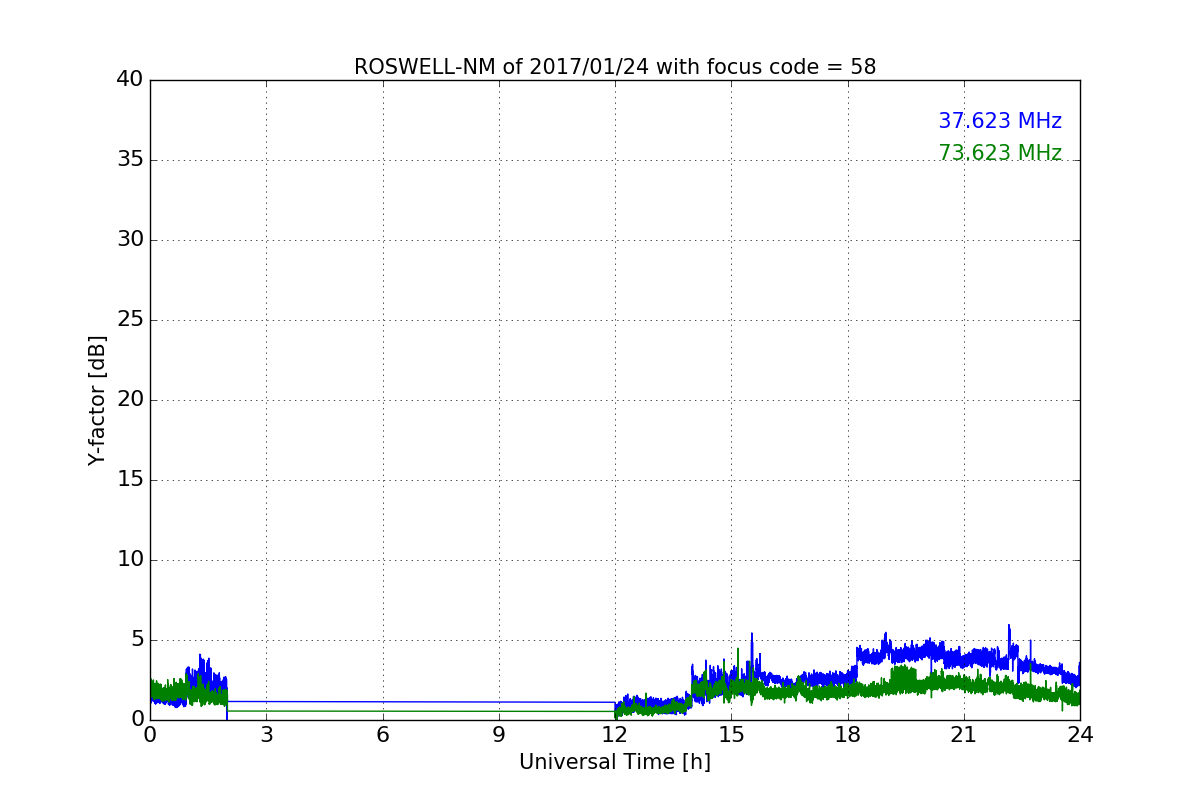Image resolution: width=1200 pixels, height=800 pixels.
Task: Click y-axis tick label '5'
Action: [x=137, y=639]
